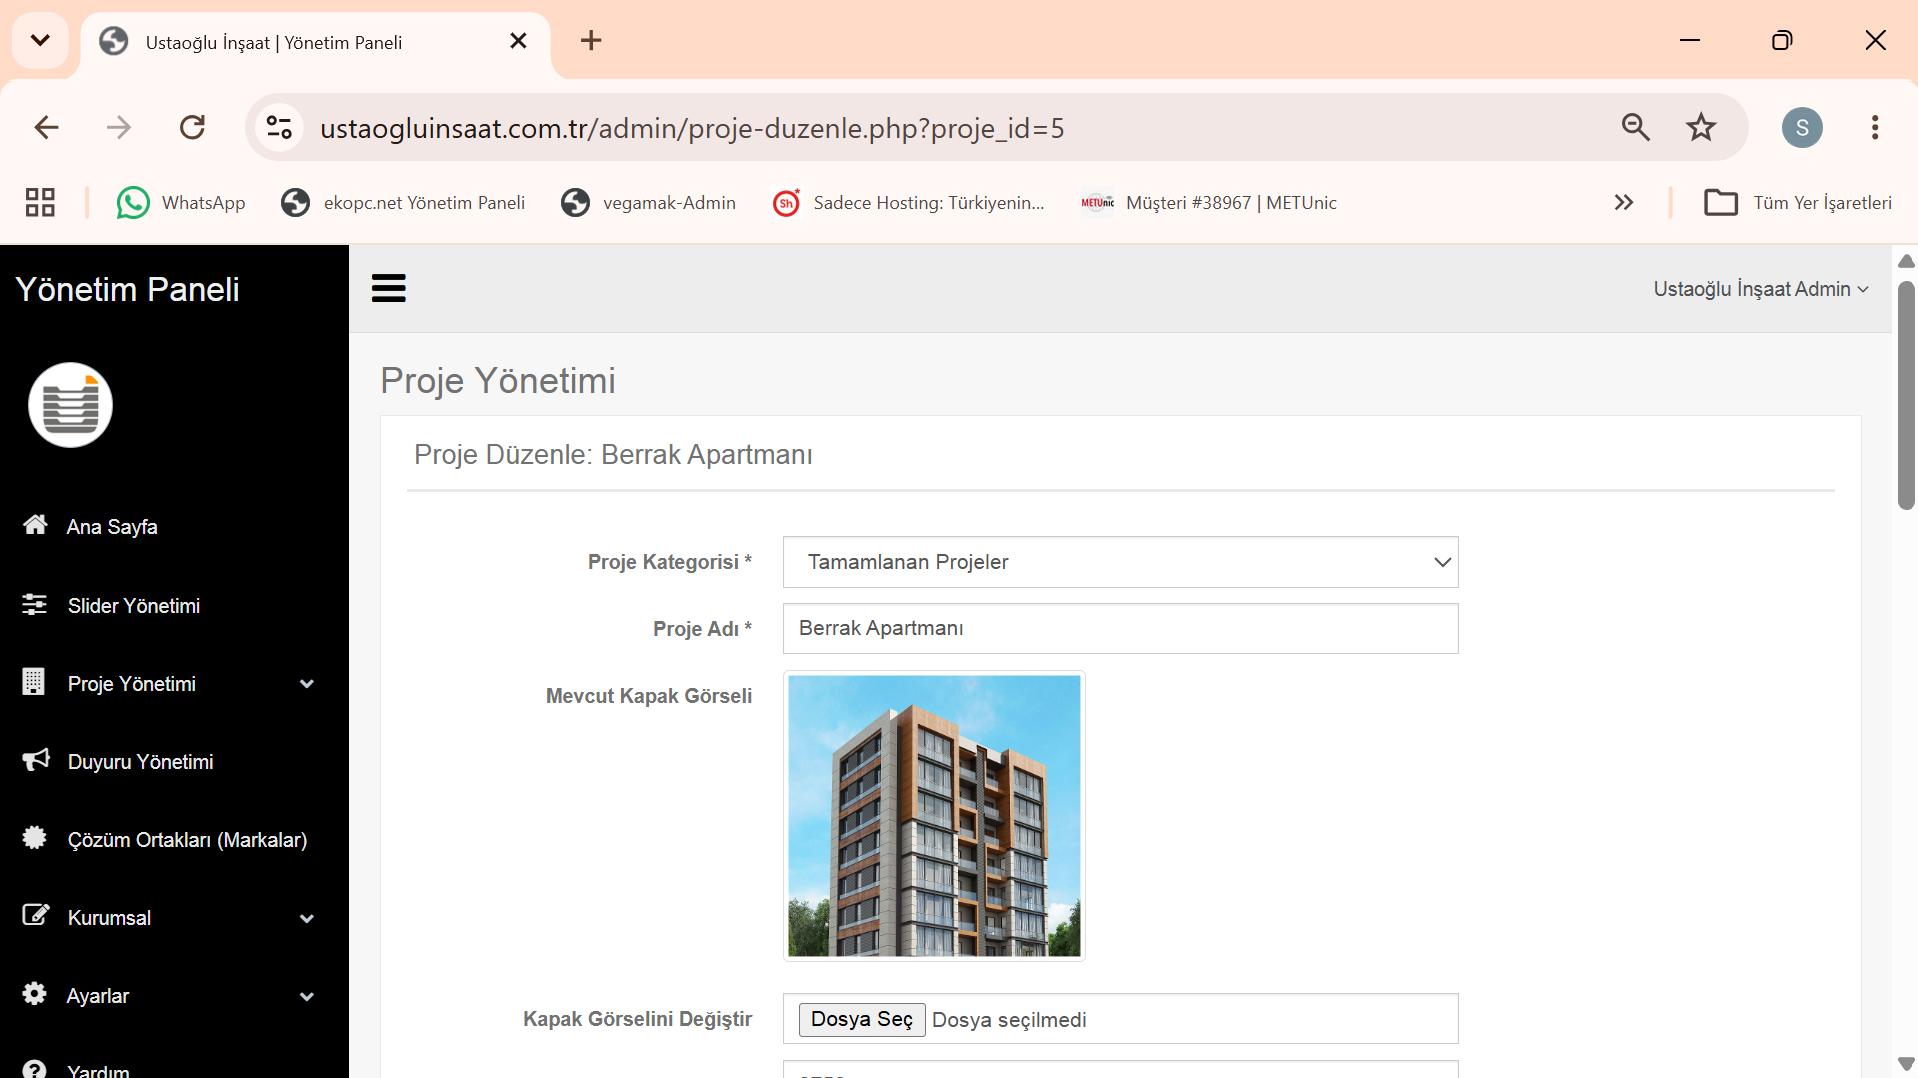This screenshot has width=1918, height=1078.
Task: Expand Kurumsal submenu chevron
Action: (x=307, y=918)
